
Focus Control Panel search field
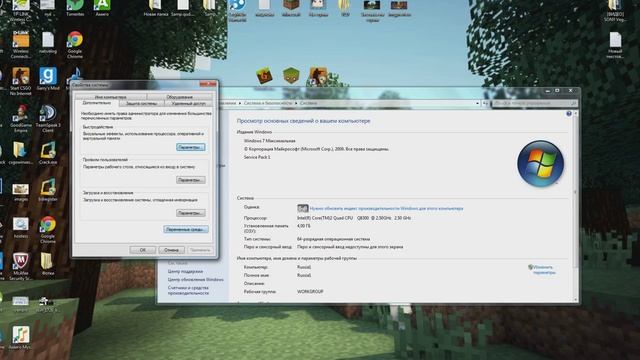[533, 103]
